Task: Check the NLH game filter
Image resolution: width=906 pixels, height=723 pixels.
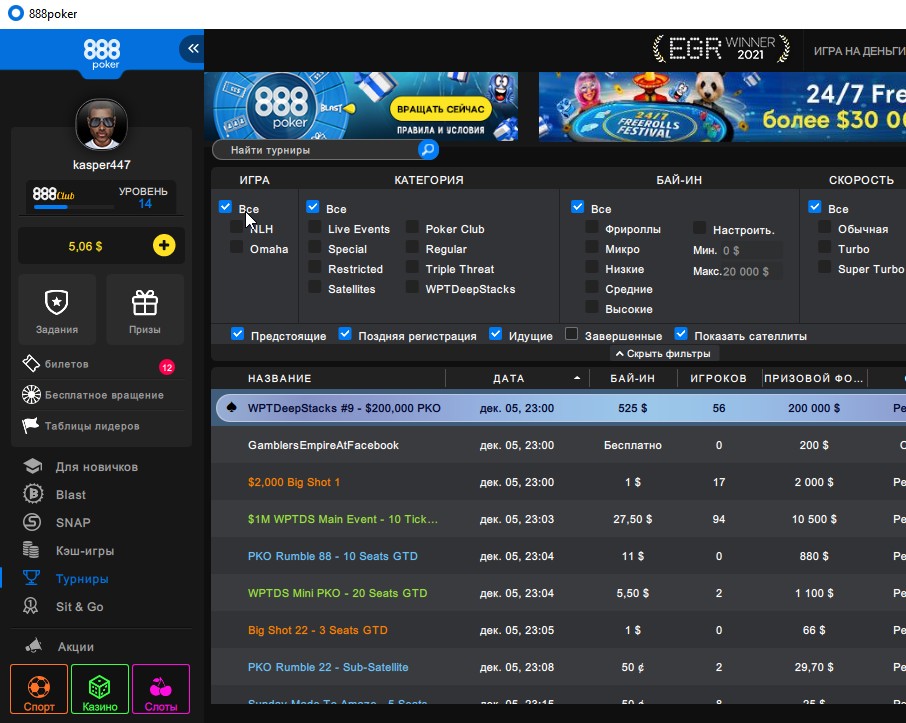Action: tap(236, 227)
